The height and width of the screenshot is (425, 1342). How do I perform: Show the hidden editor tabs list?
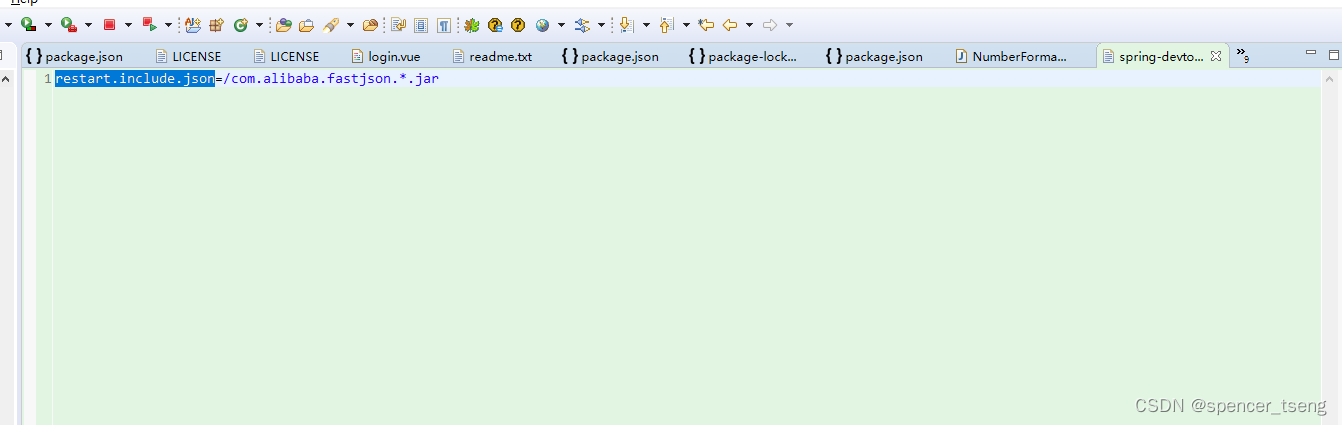pyautogui.click(x=1243, y=55)
